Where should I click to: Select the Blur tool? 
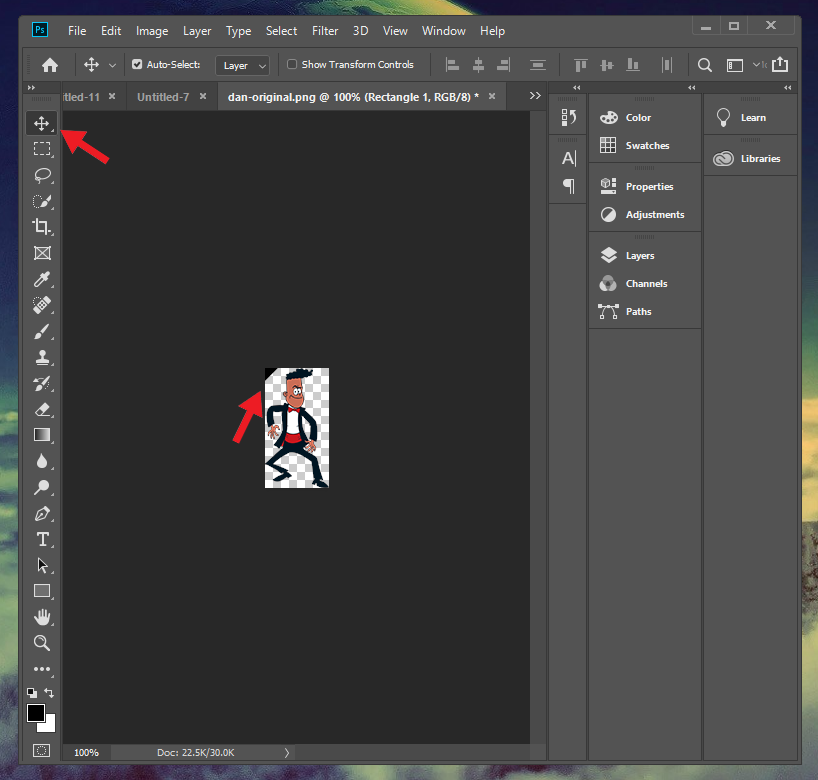(x=42, y=461)
